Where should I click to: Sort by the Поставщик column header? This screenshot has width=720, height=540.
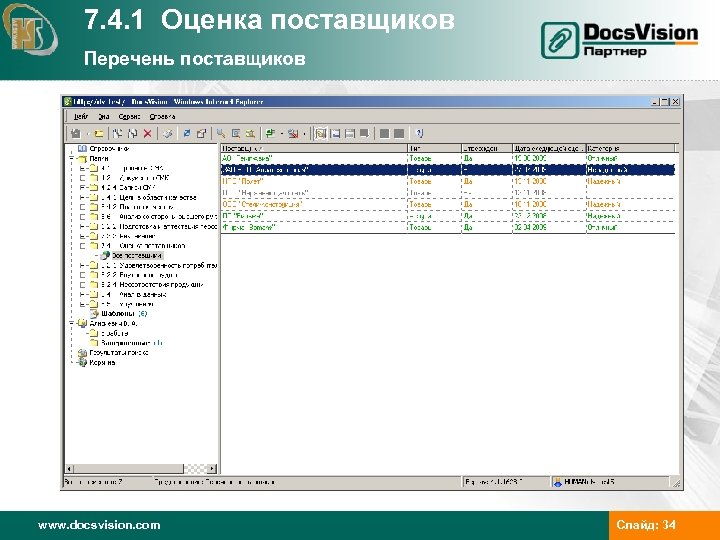[314, 148]
